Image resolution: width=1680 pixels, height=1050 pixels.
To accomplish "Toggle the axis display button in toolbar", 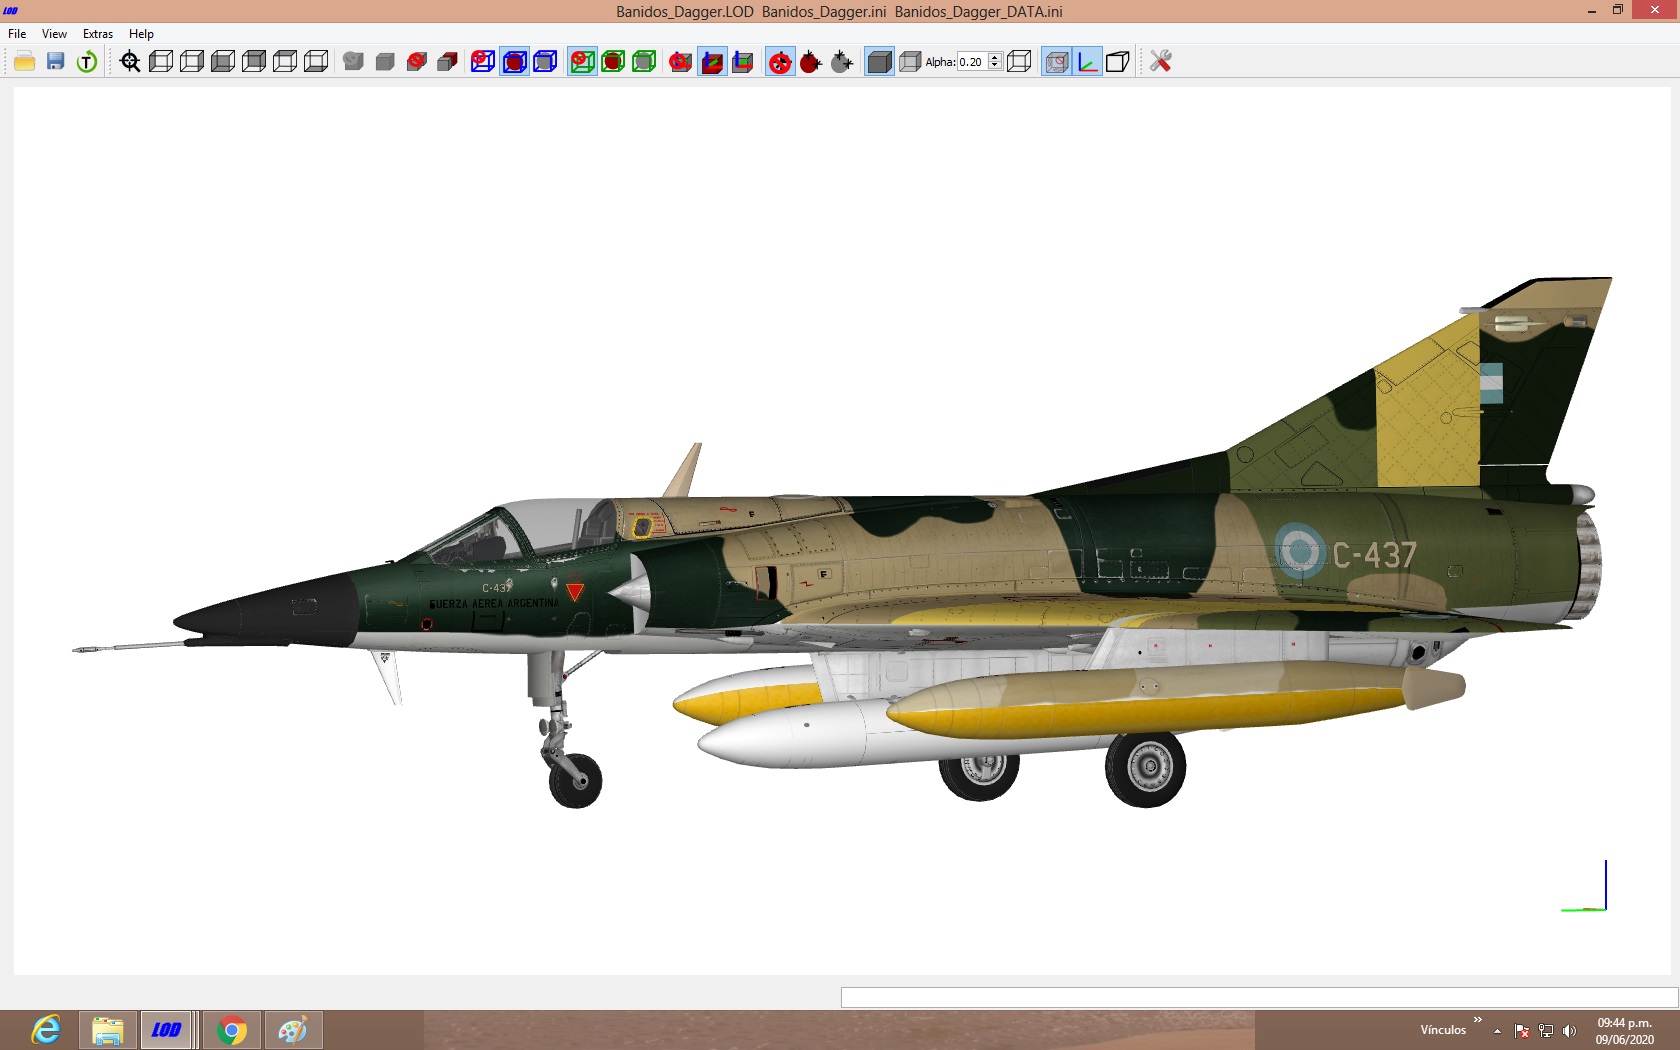I will pos(1087,62).
